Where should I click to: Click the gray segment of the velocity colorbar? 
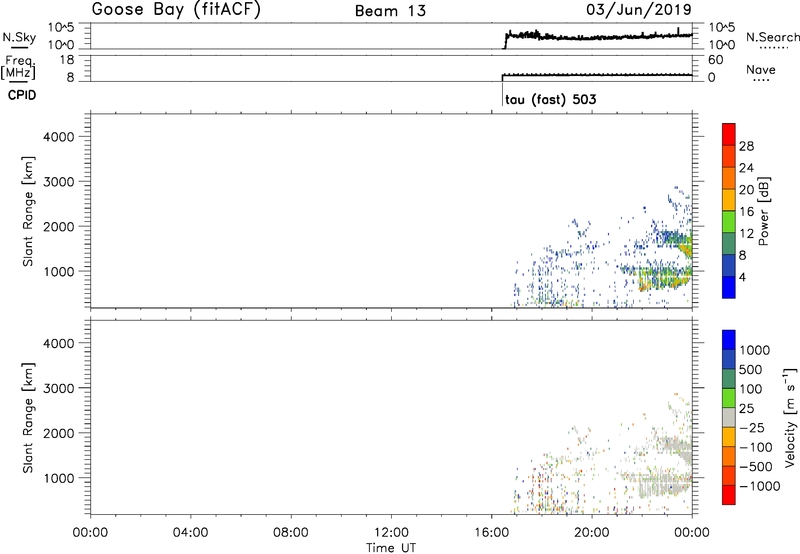click(729, 417)
